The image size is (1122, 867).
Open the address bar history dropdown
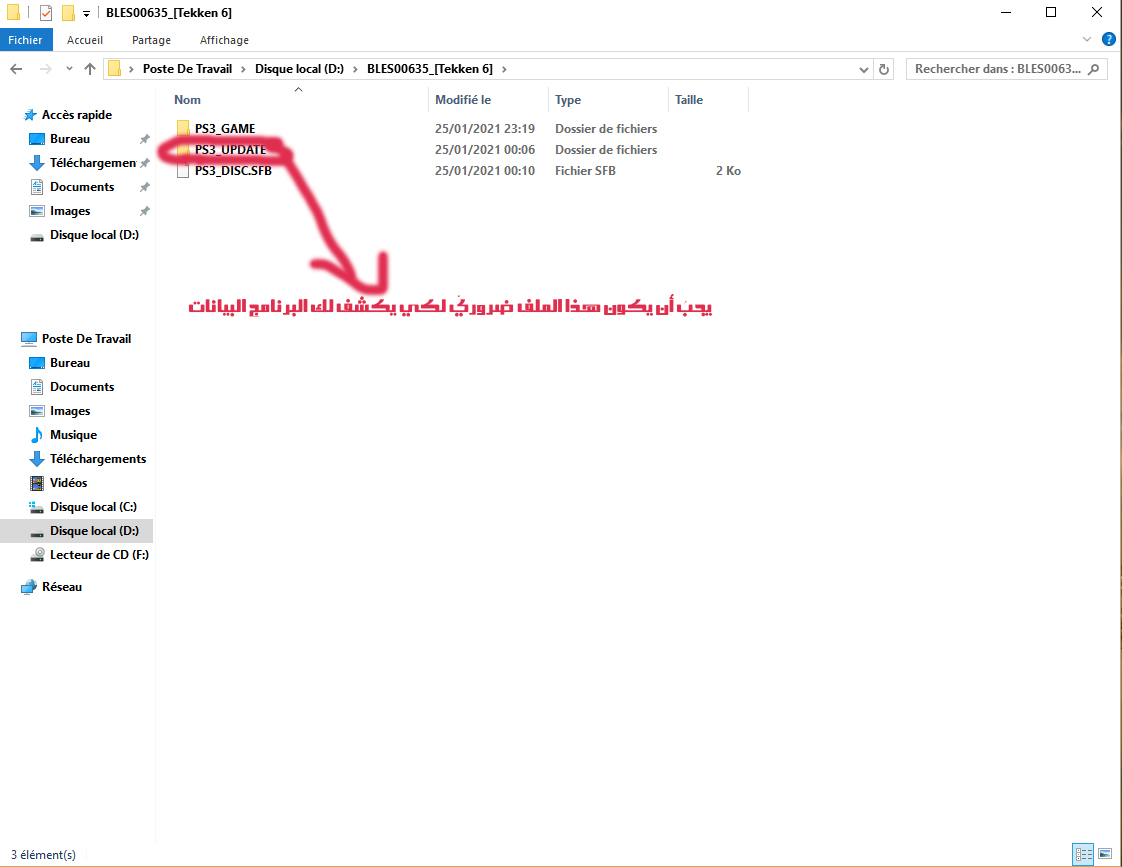[x=864, y=69]
